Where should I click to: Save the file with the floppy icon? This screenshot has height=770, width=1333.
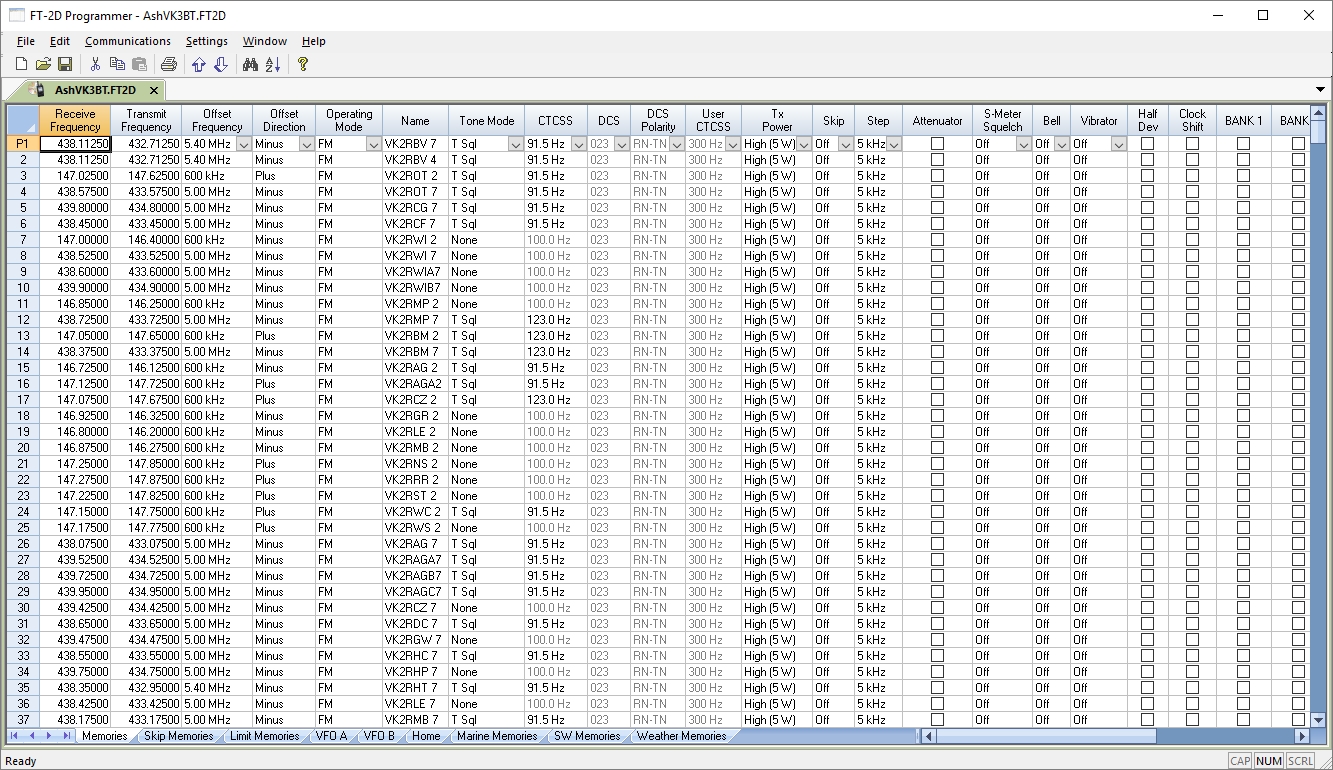coord(65,65)
